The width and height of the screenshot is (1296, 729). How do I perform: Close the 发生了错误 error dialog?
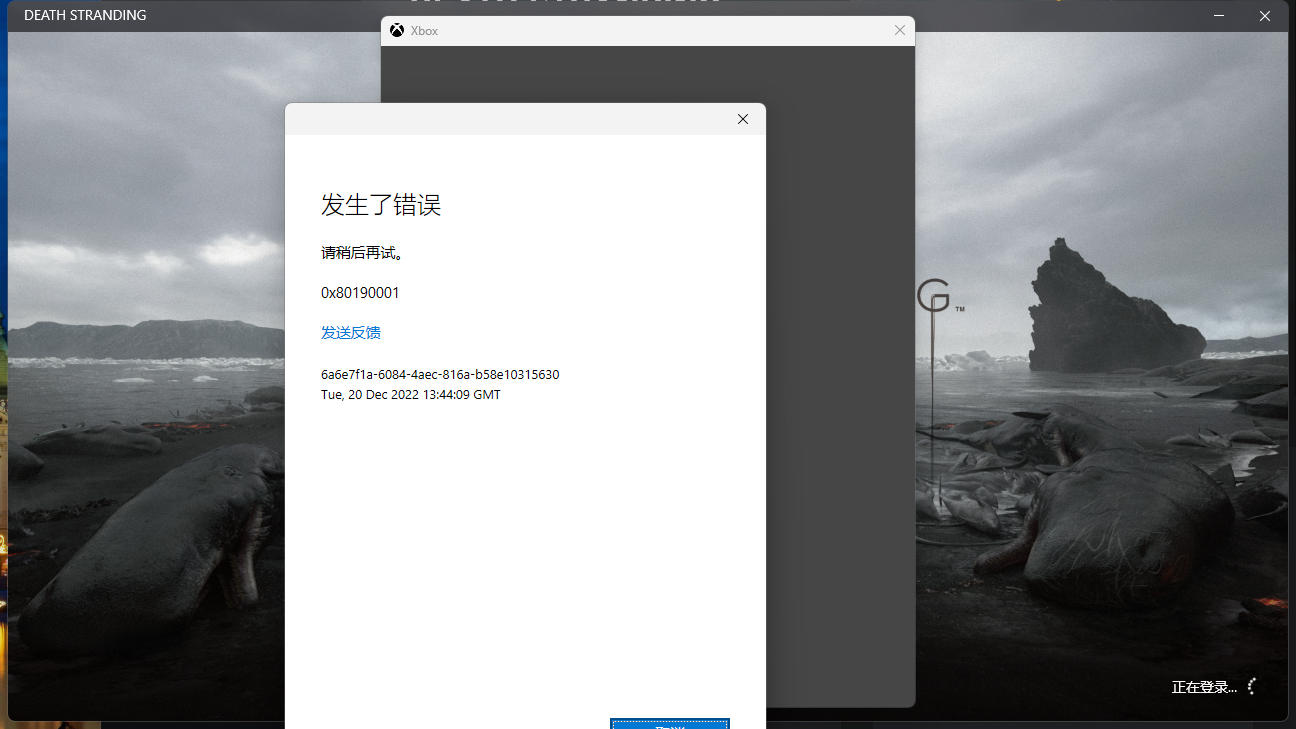coord(743,119)
